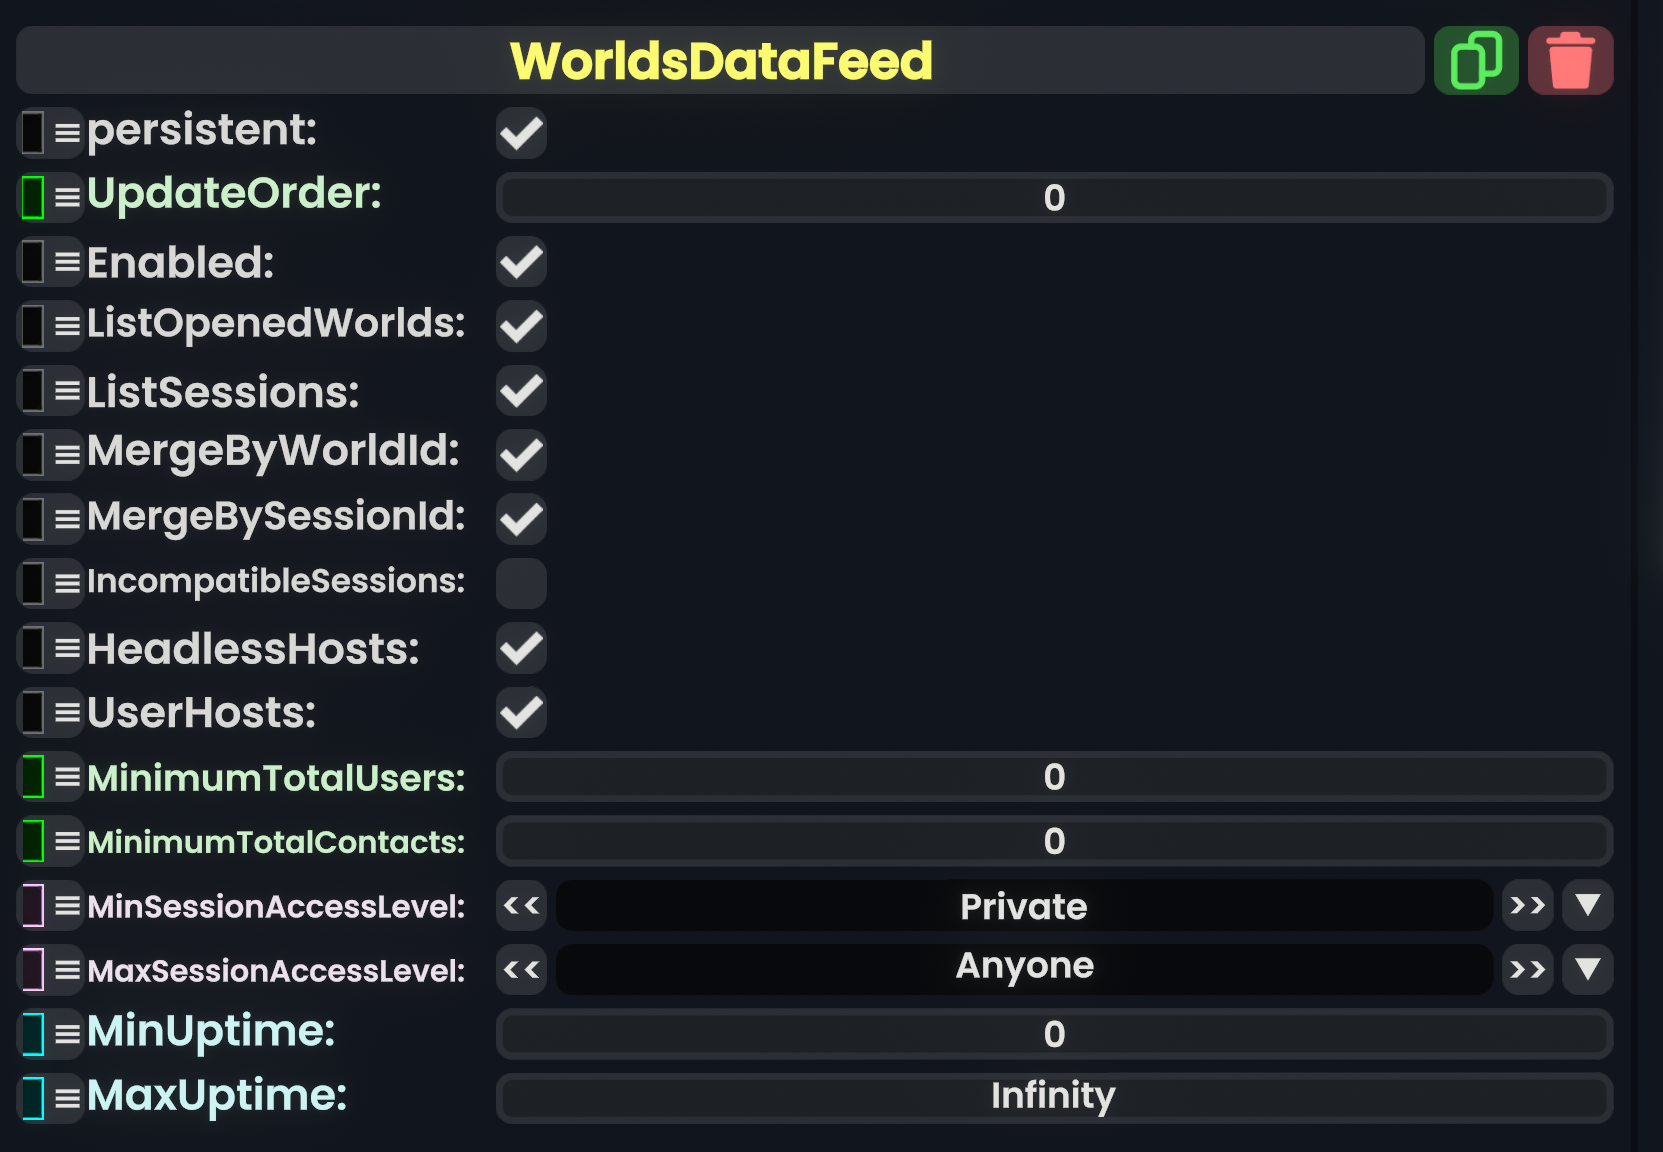Enable the IncompatibleSessions checkbox
The image size is (1663, 1152).
[521, 583]
